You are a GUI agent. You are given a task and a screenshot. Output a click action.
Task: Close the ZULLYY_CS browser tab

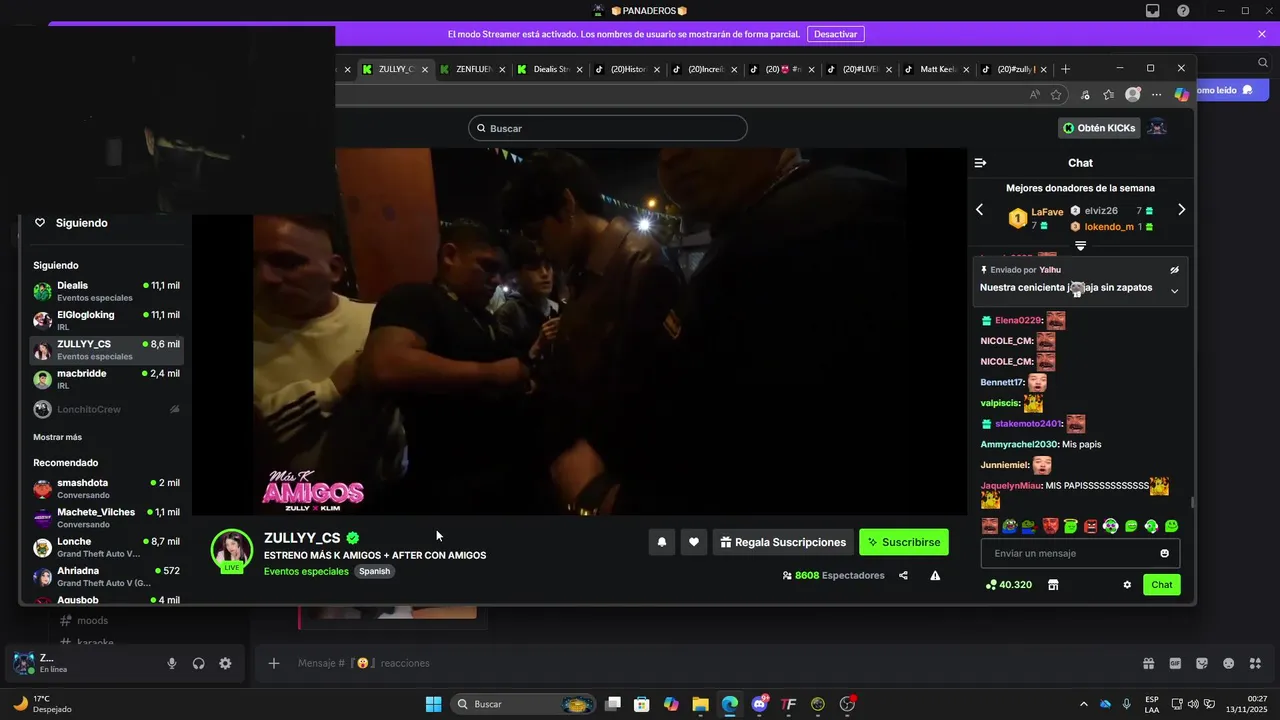pos(425,70)
